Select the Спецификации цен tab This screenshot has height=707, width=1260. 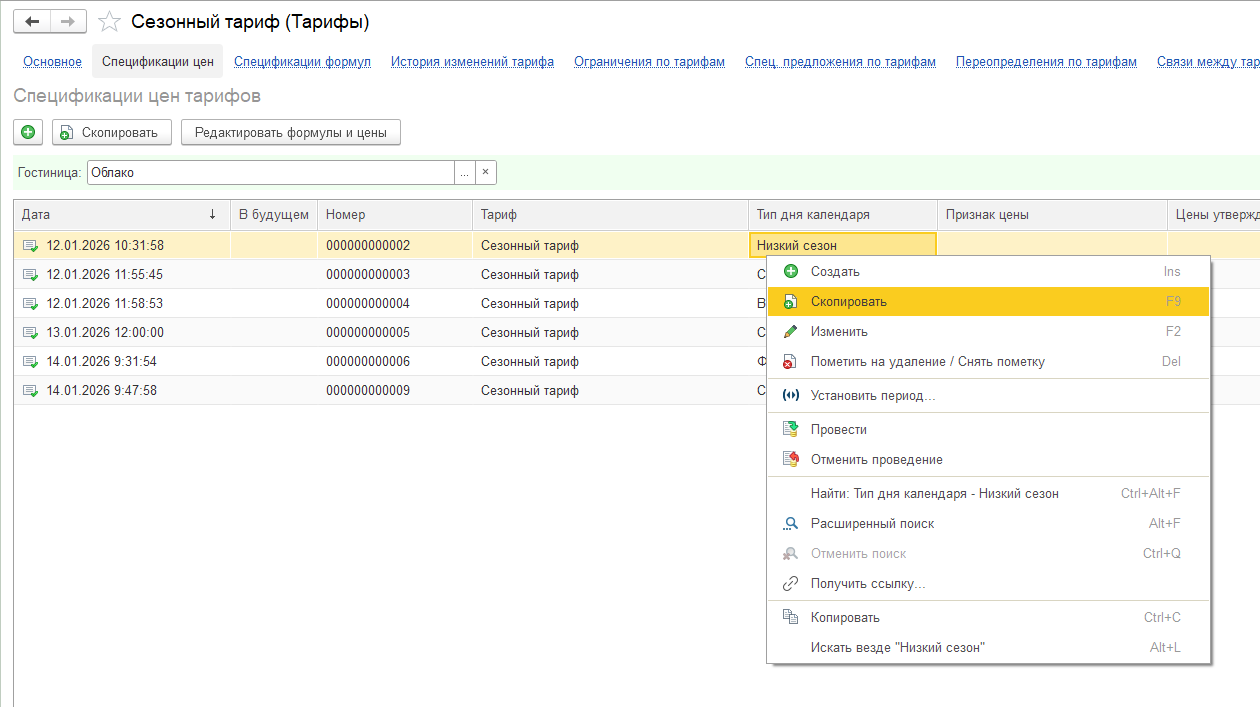(x=158, y=61)
